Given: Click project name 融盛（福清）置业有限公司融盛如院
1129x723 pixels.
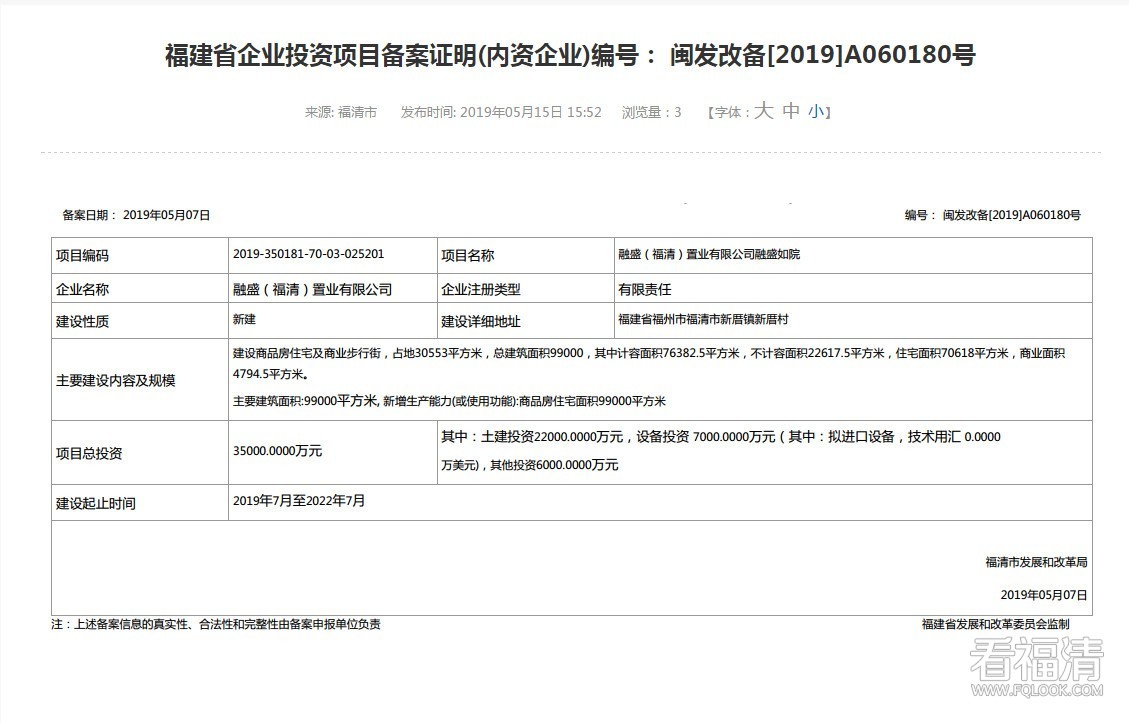Looking at the screenshot, I should coord(709,254).
